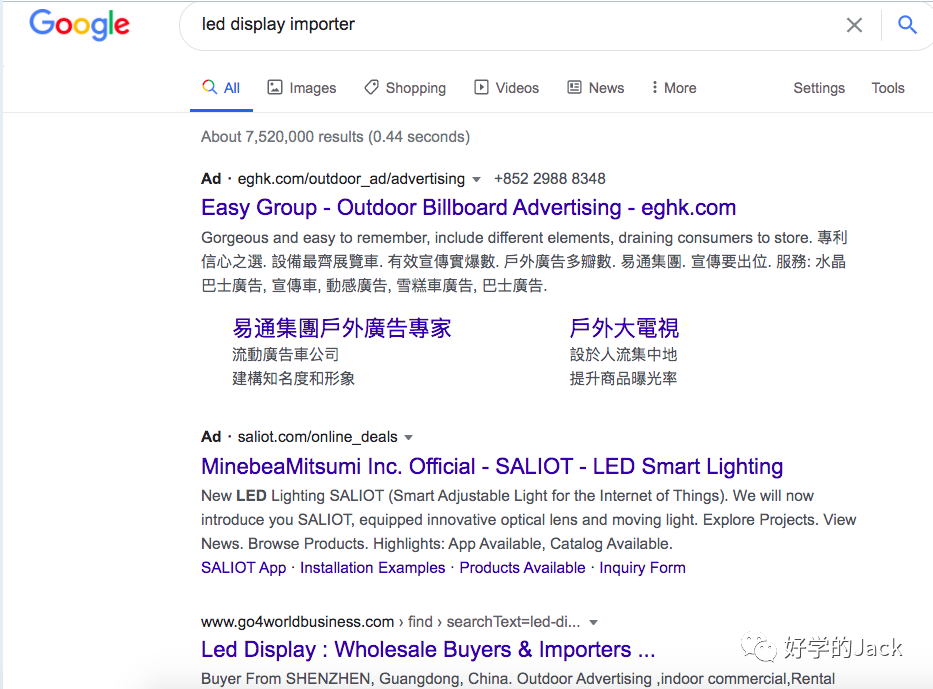Open the 戶外大電視 sitelink
933x689 pixels.
[624, 328]
